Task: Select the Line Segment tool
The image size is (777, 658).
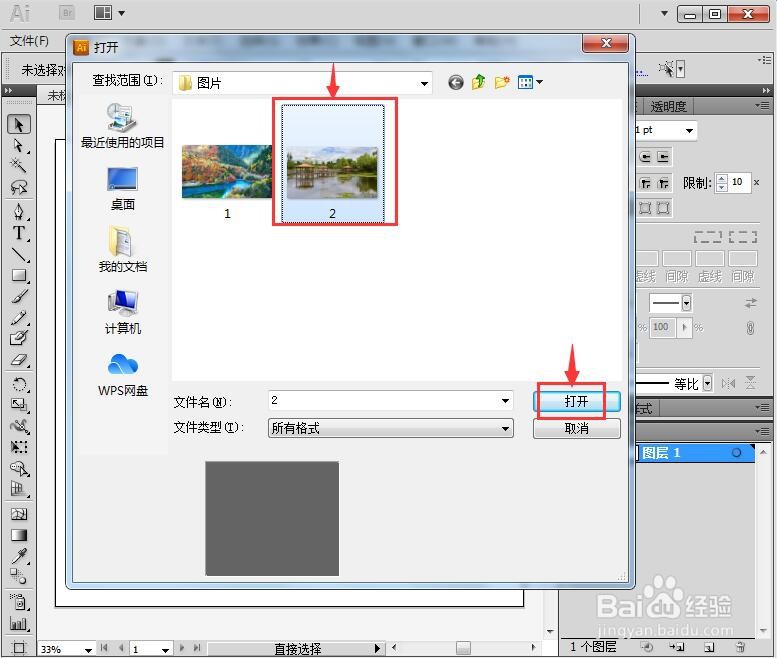Action: tap(19, 254)
